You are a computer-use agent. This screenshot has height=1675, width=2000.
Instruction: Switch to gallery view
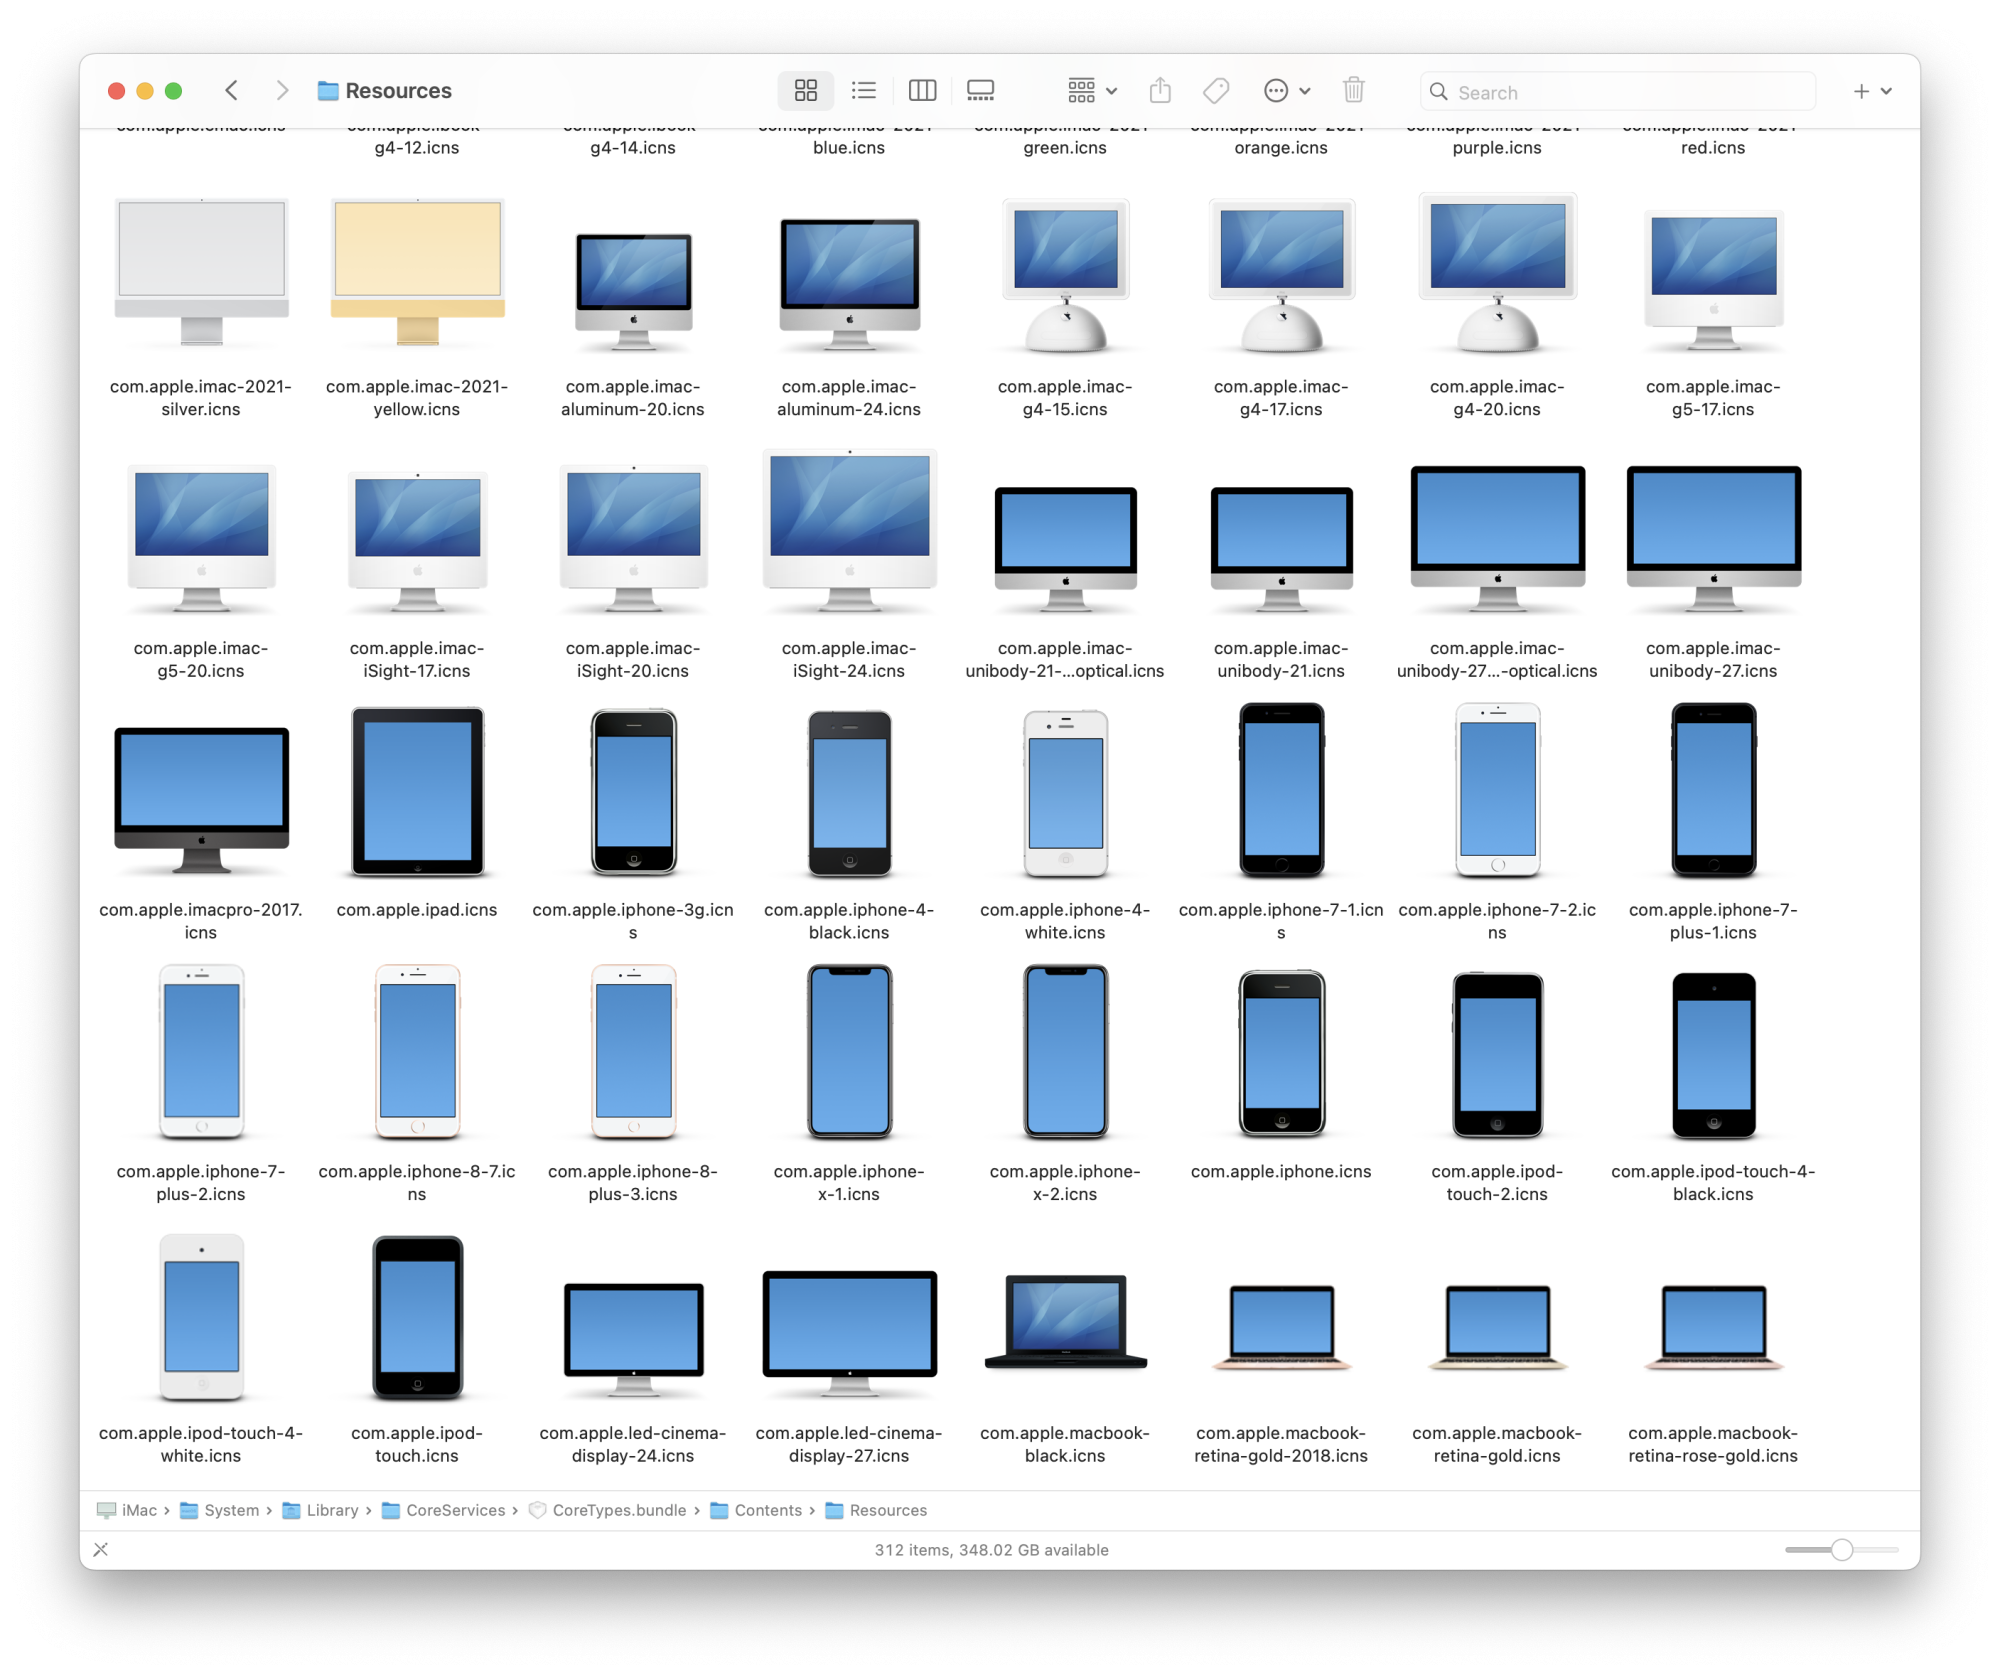click(980, 90)
